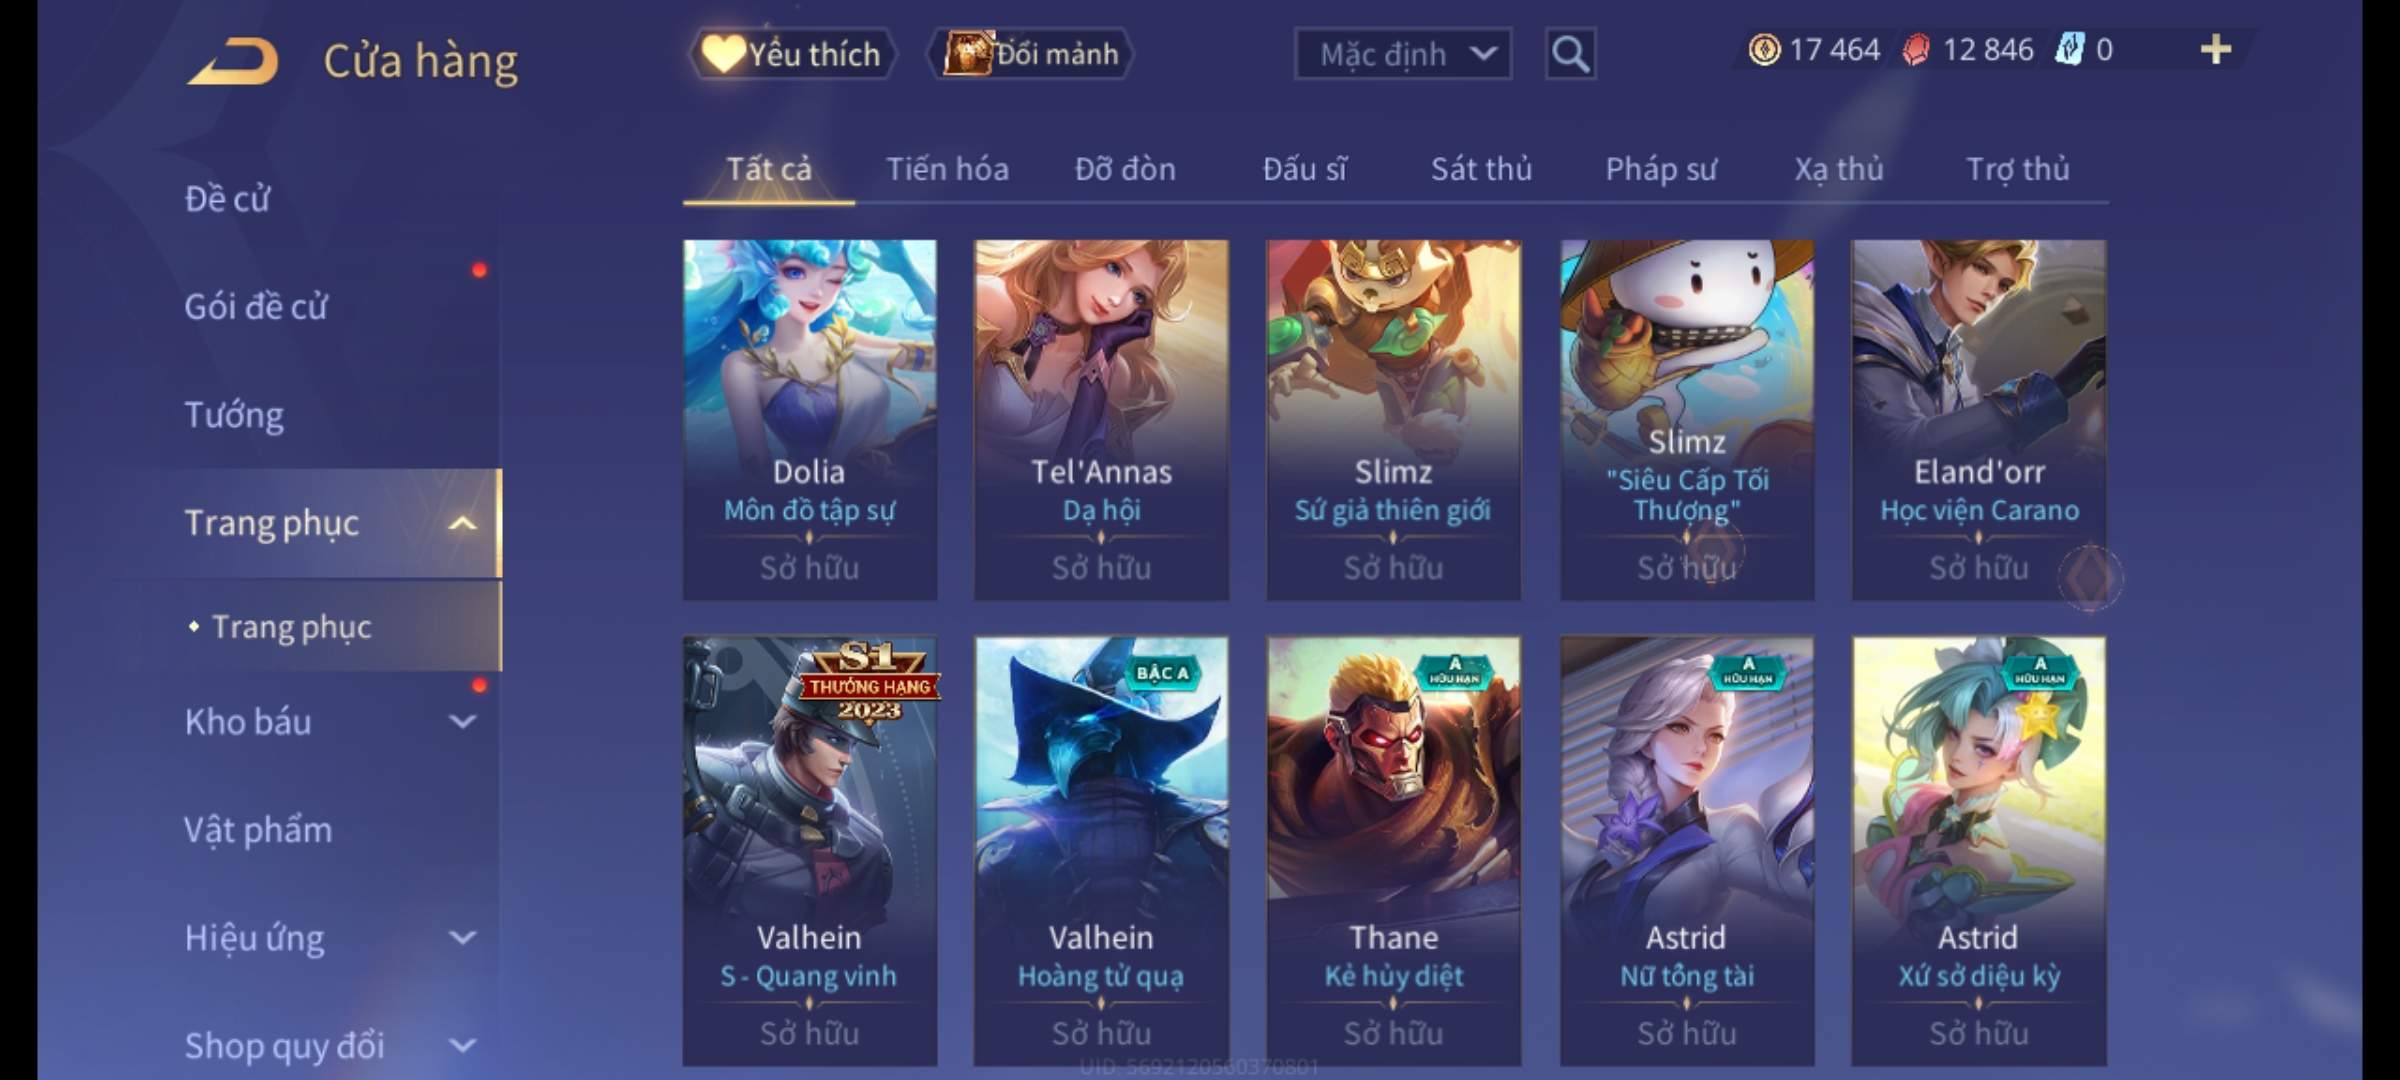Expand the Shop quy đổi section

pos(462,1046)
